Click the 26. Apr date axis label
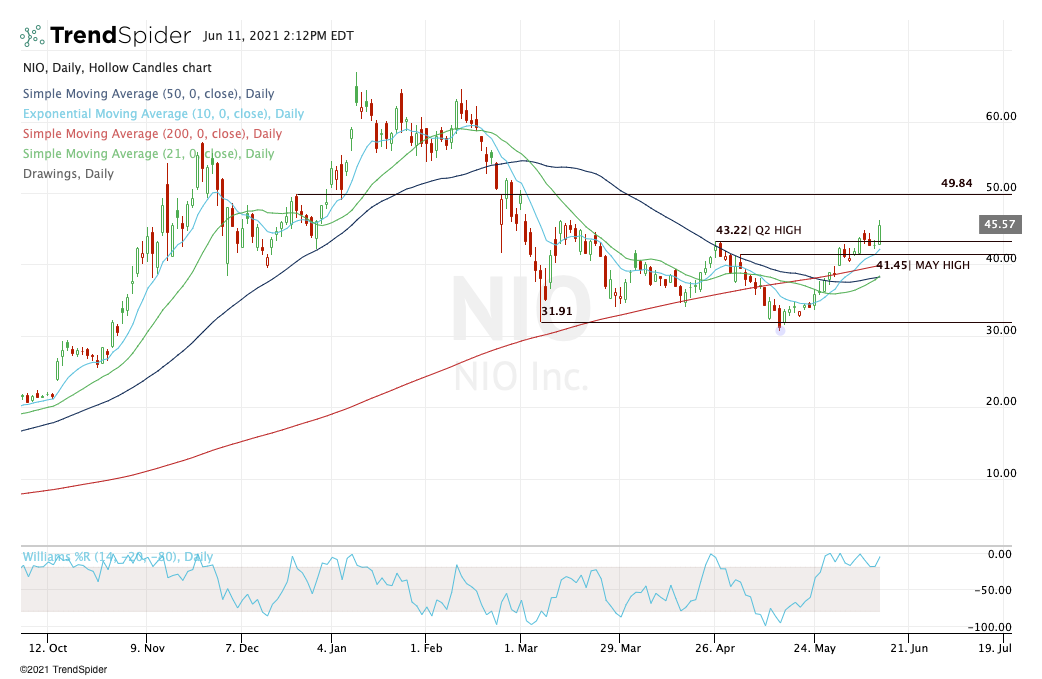Screen dimensions: 1042x679 715,648
